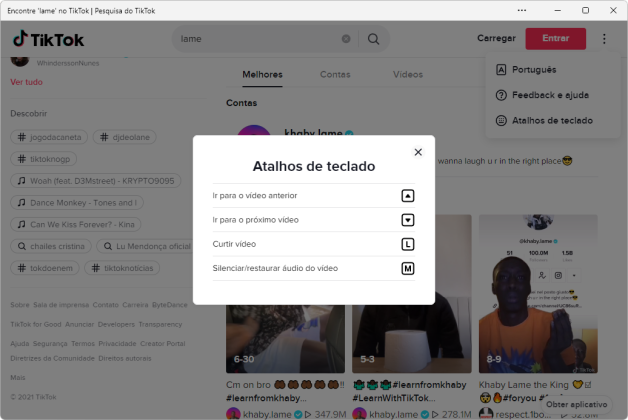
Task: Clear the search field text
Action: [x=346, y=39]
